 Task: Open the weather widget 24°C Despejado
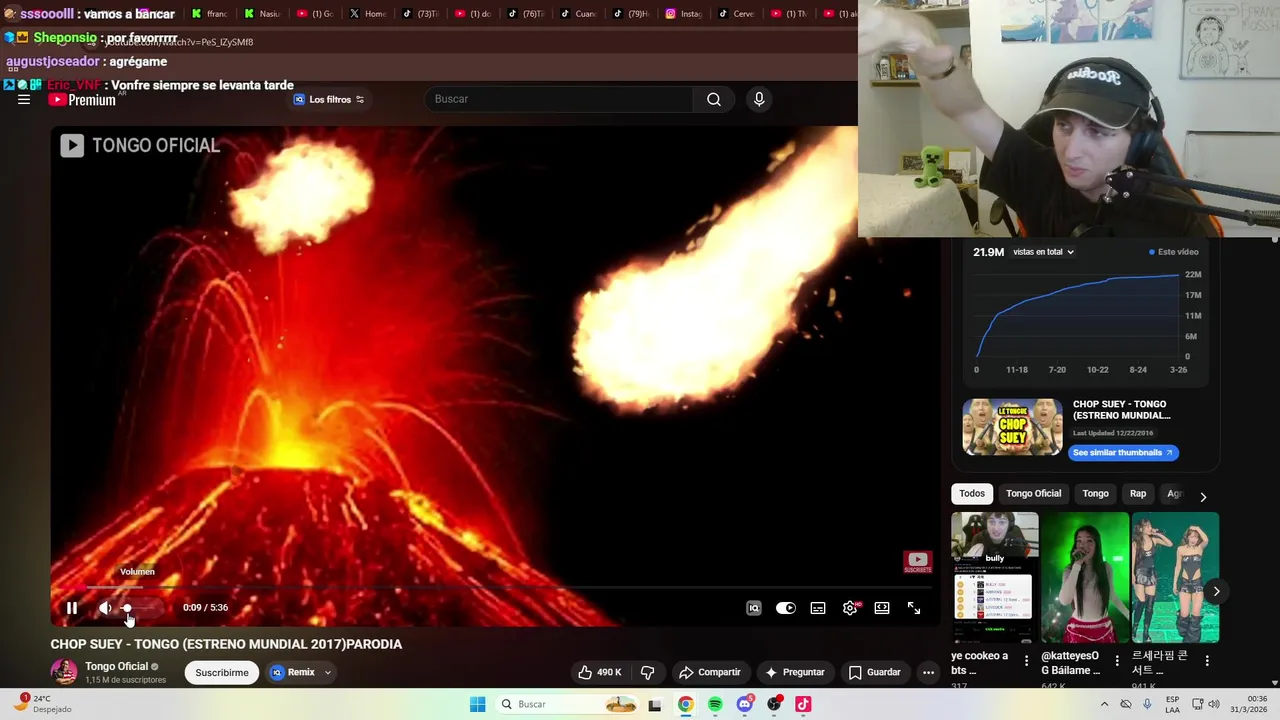tap(45, 704)
